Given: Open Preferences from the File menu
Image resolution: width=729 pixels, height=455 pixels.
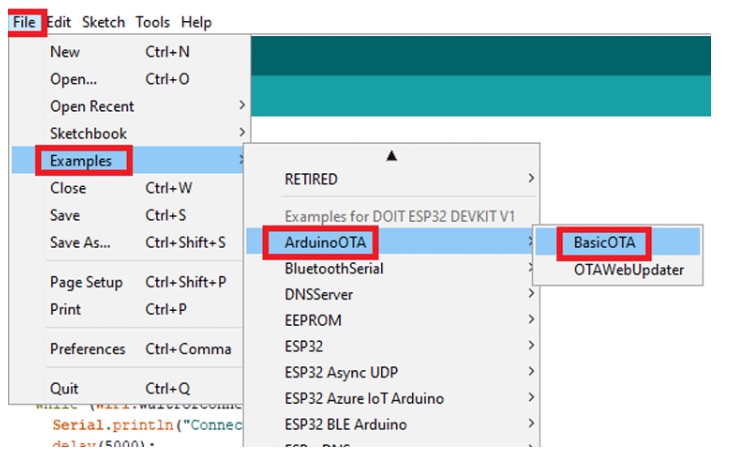Looking at the screenshot, I should pyautogui.click(x=88, y=349).
